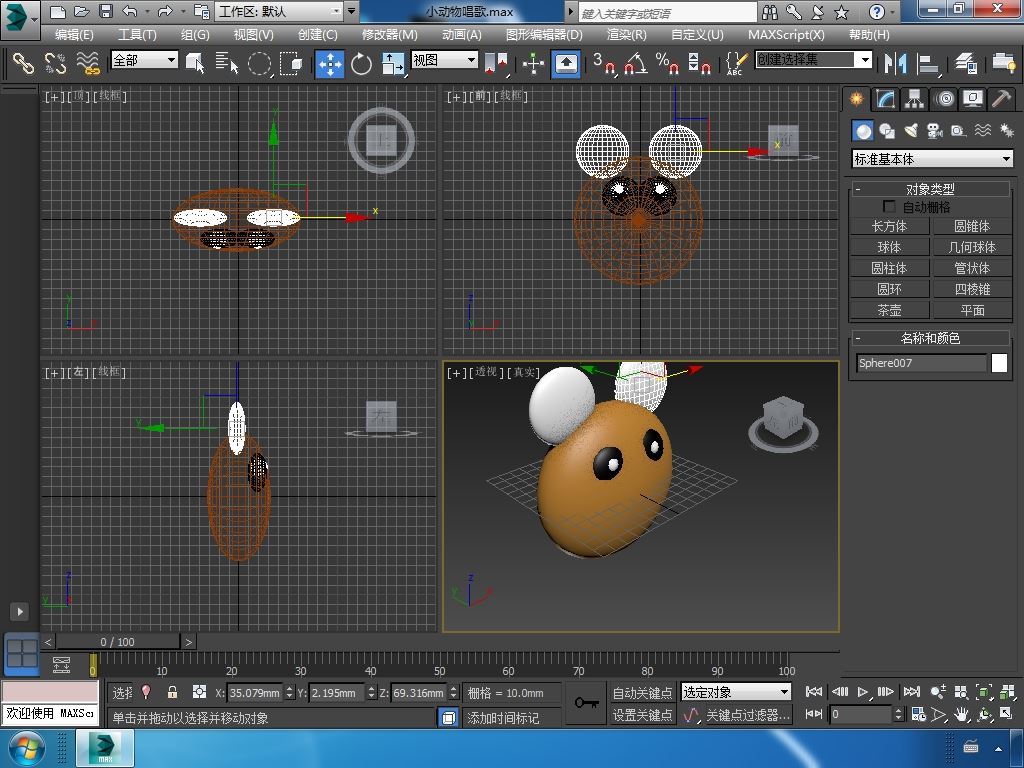Toggle 自动关键点 auto key mode
The image size is (1024, 768).
[642, 692]
